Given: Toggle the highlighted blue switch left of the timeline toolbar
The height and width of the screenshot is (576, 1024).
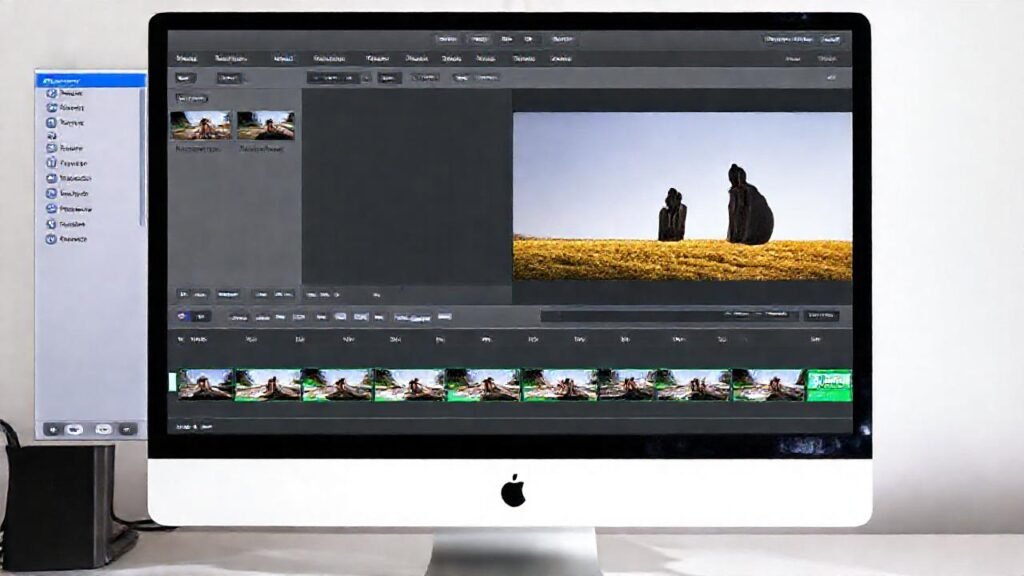Looking at the screenshot, I should coord(180,316).
